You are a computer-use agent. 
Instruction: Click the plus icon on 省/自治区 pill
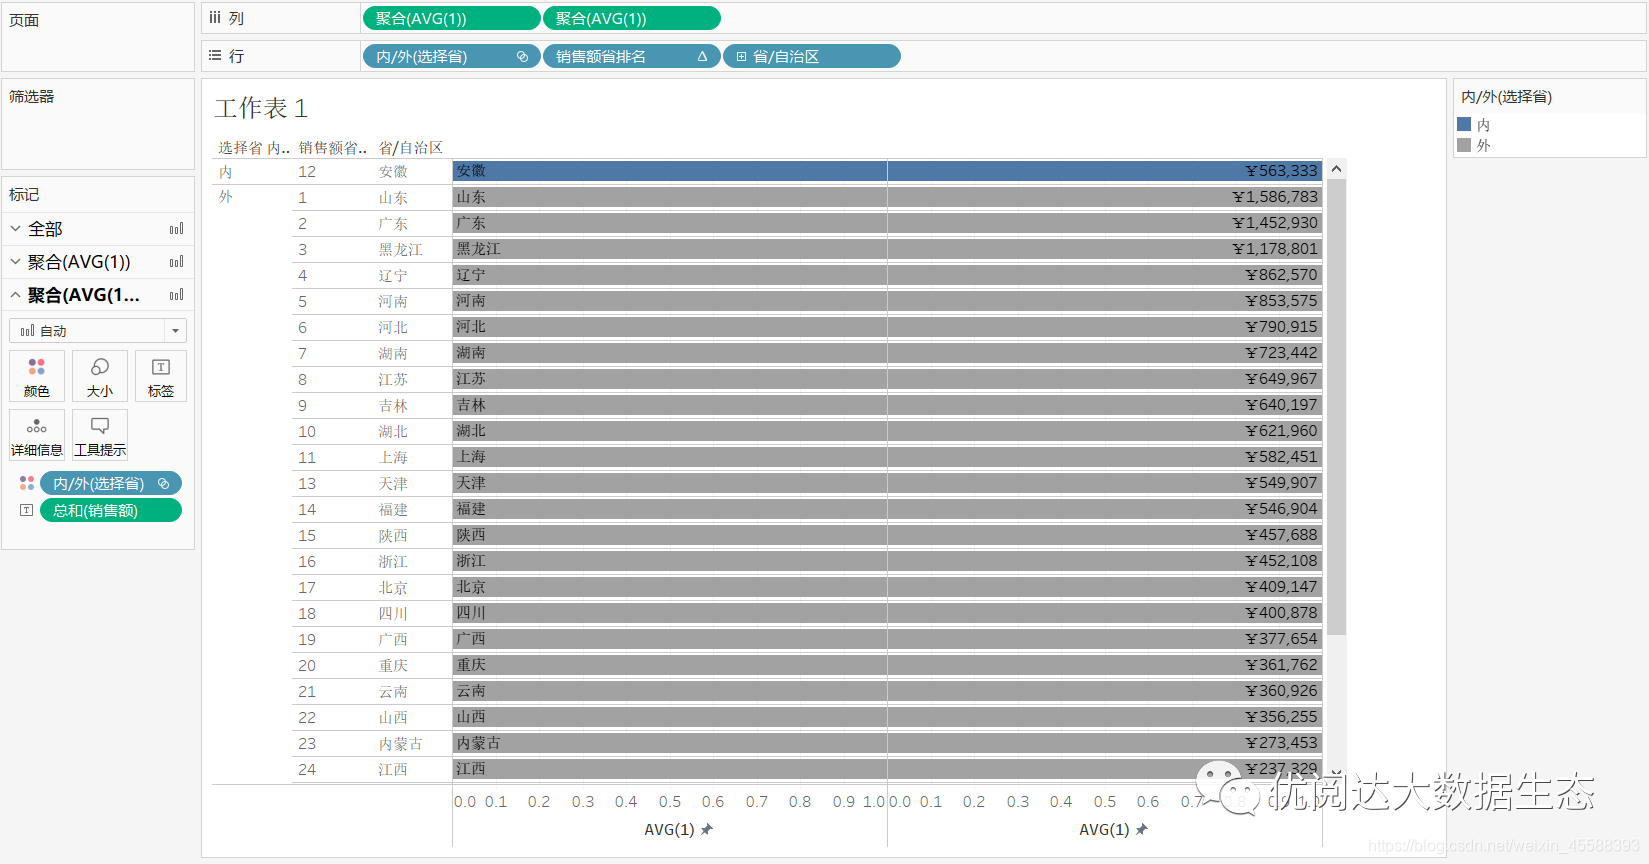point(741,57)
